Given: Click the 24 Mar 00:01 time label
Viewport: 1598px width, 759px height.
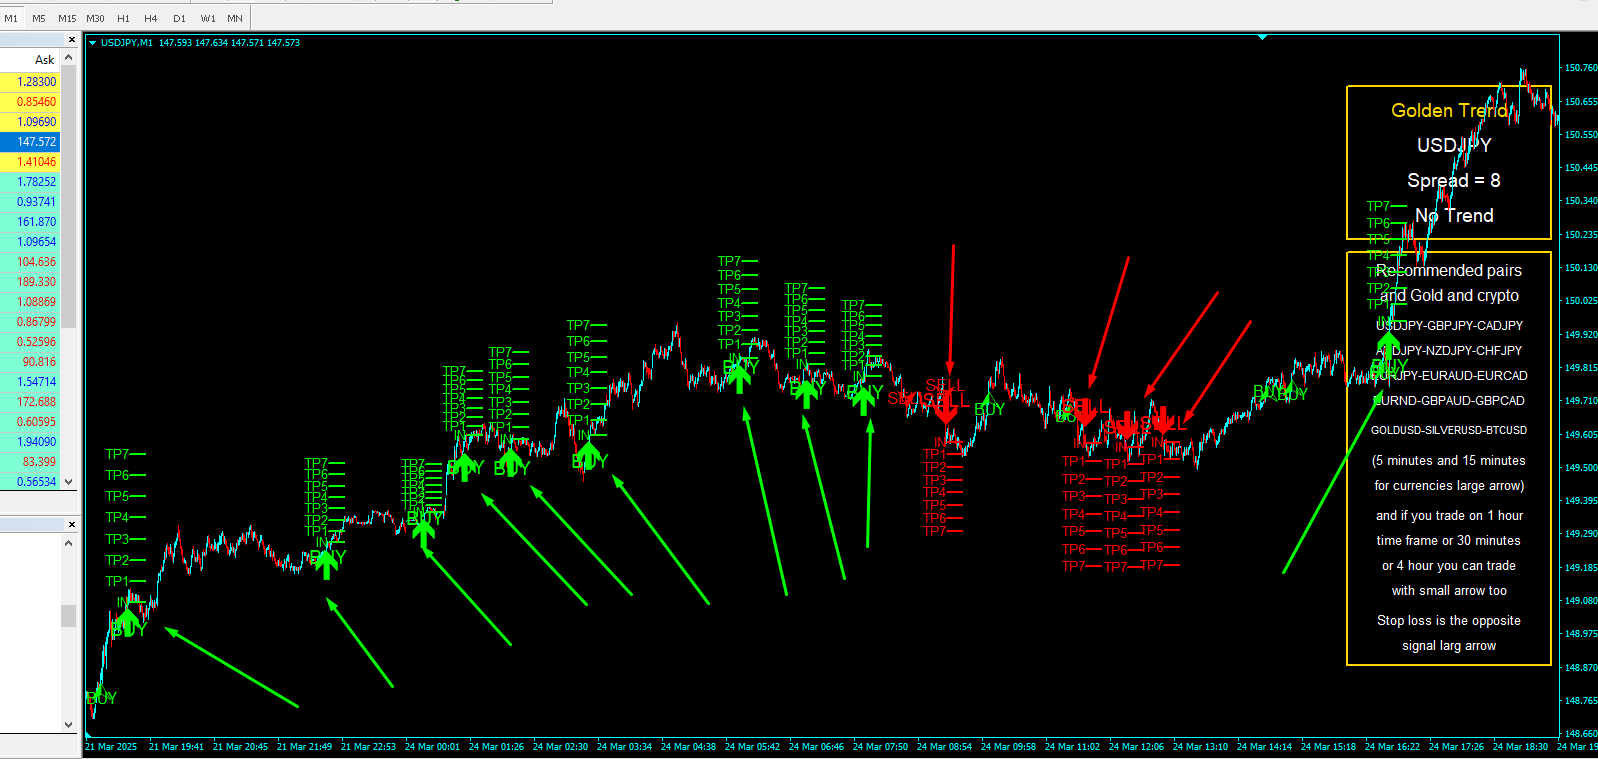Looking at the screenshot, I should [x=432, y=747].
